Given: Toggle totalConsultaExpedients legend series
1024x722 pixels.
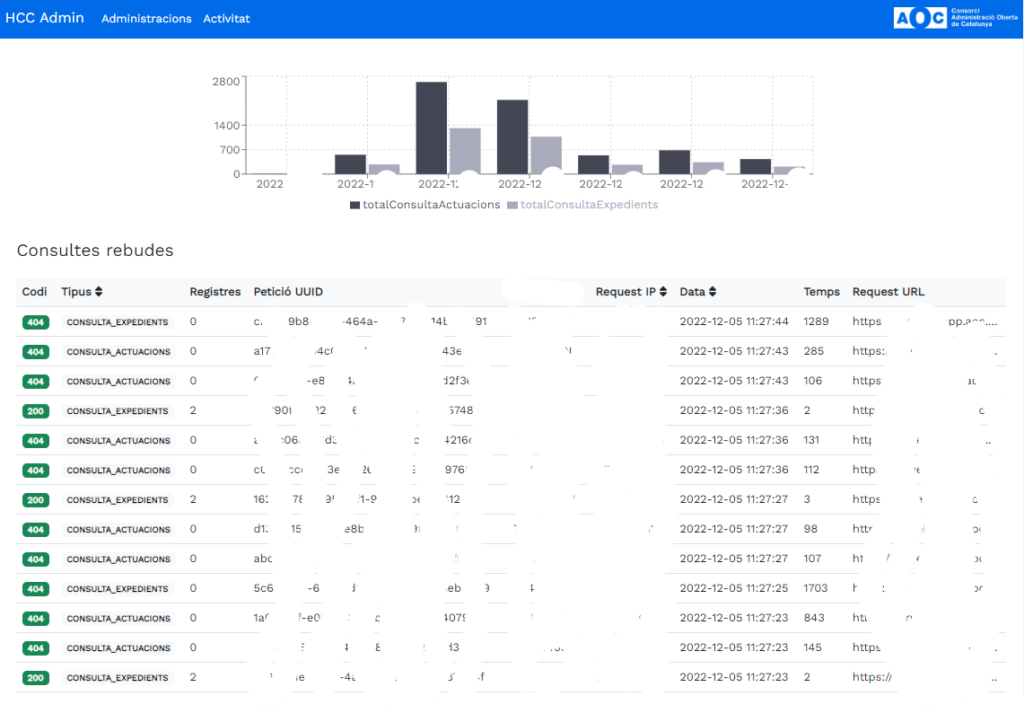Looking at the screenshot, I should [x=582, y=205].
